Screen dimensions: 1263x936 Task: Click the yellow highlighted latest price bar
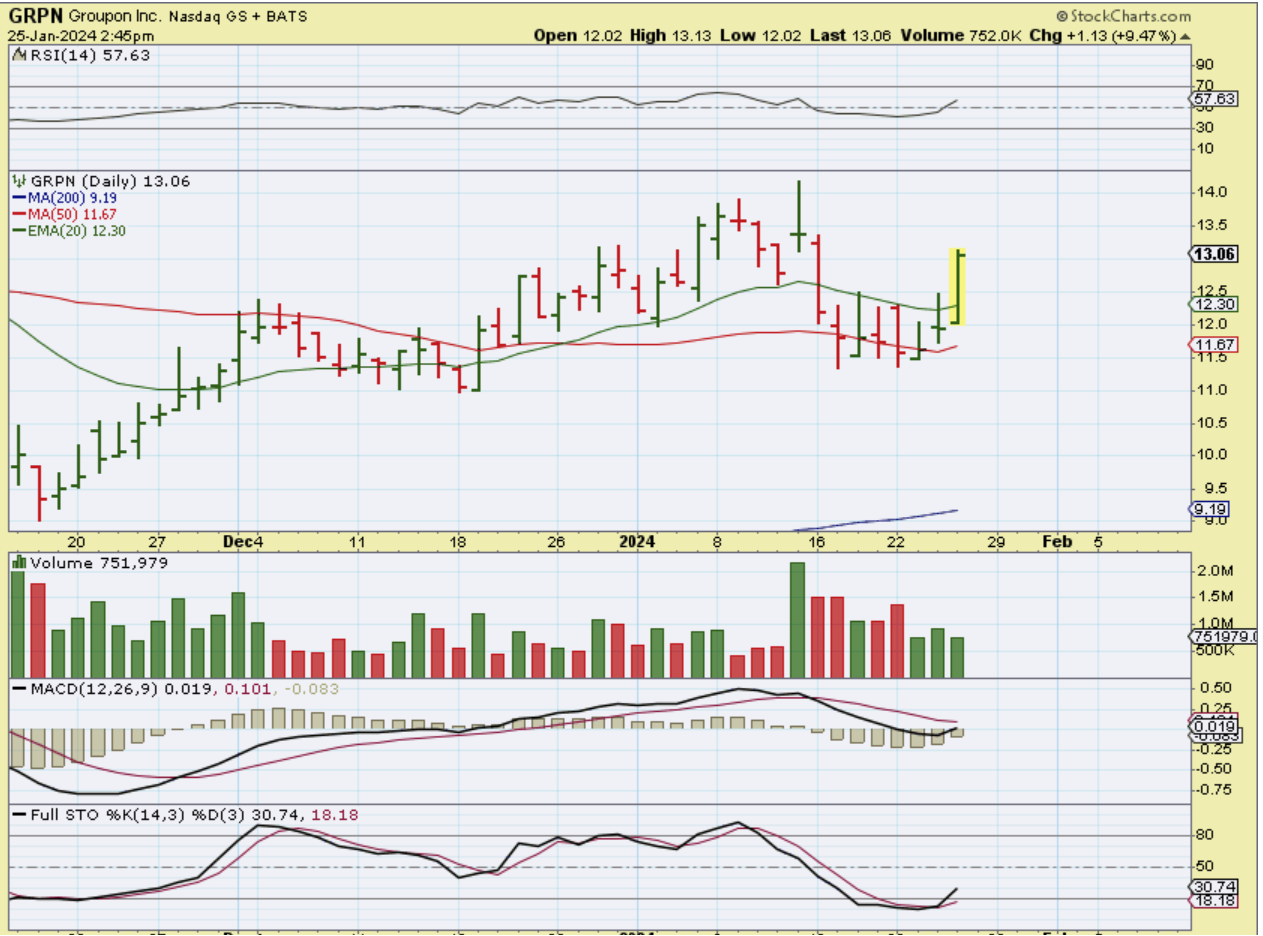[957, 286]
